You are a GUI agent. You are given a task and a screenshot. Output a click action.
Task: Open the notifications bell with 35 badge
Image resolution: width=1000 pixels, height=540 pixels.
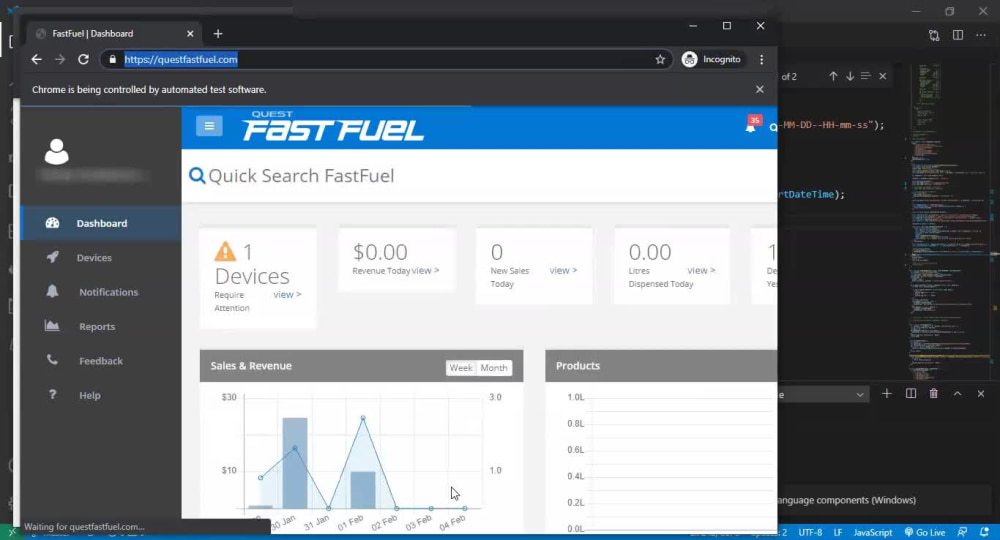click(751, 127)
